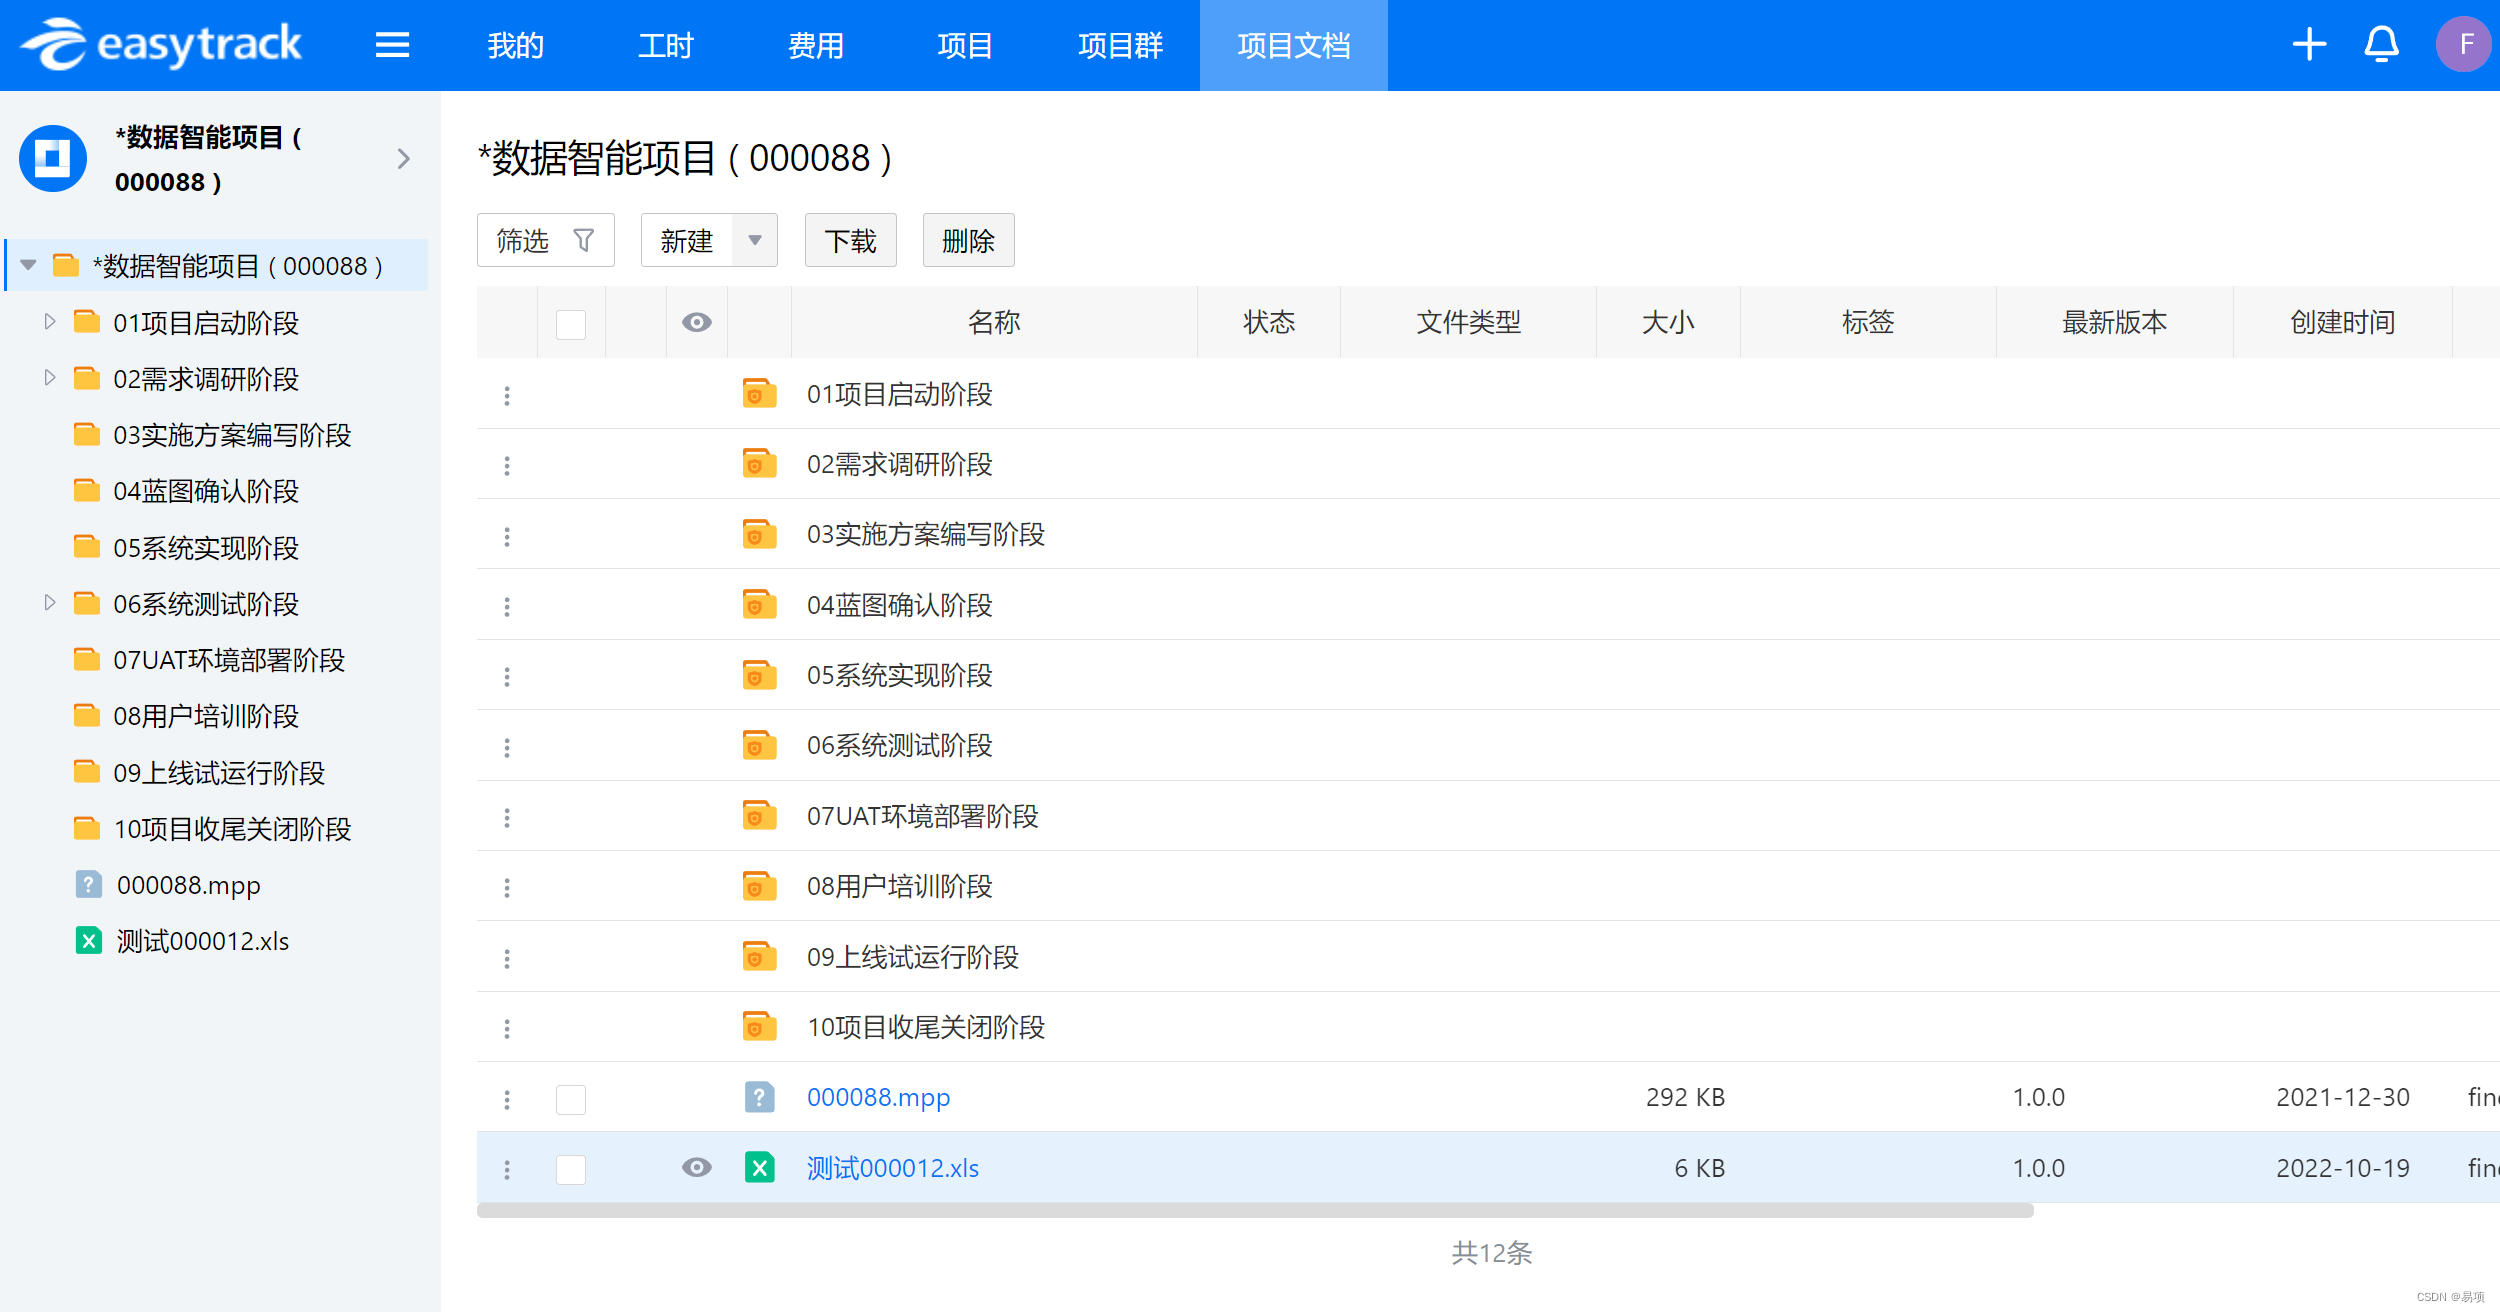Expand 02需求调研阶段 tree node
This screenshot has width=2500, height=1312.
pyautogui.click(x=49, y=377)
